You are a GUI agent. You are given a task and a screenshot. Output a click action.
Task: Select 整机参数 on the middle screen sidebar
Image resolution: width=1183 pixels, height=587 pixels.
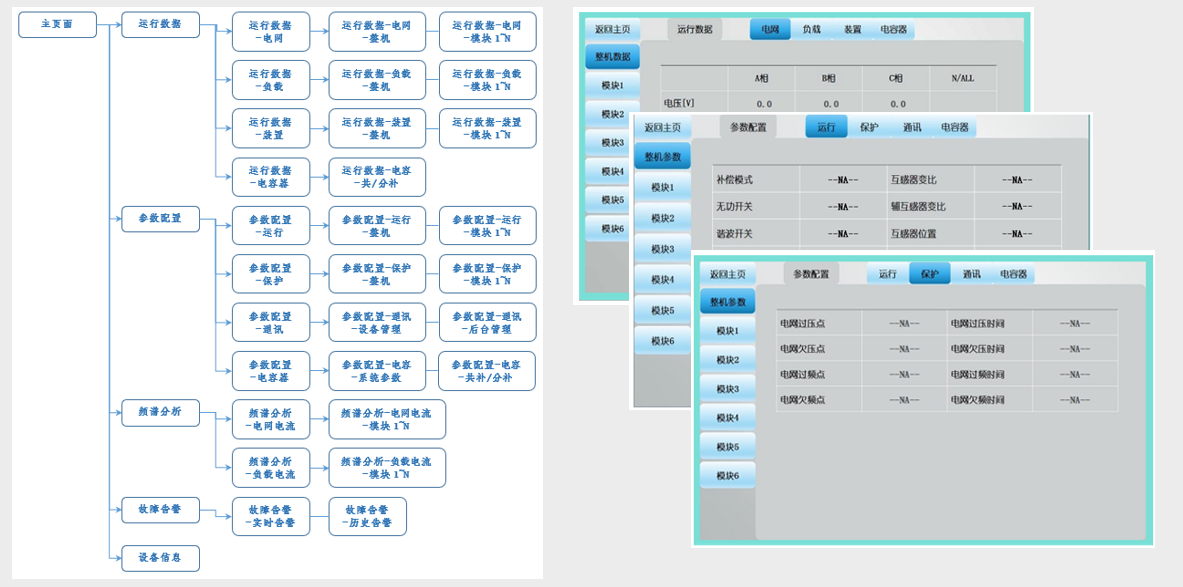point(662,156)
